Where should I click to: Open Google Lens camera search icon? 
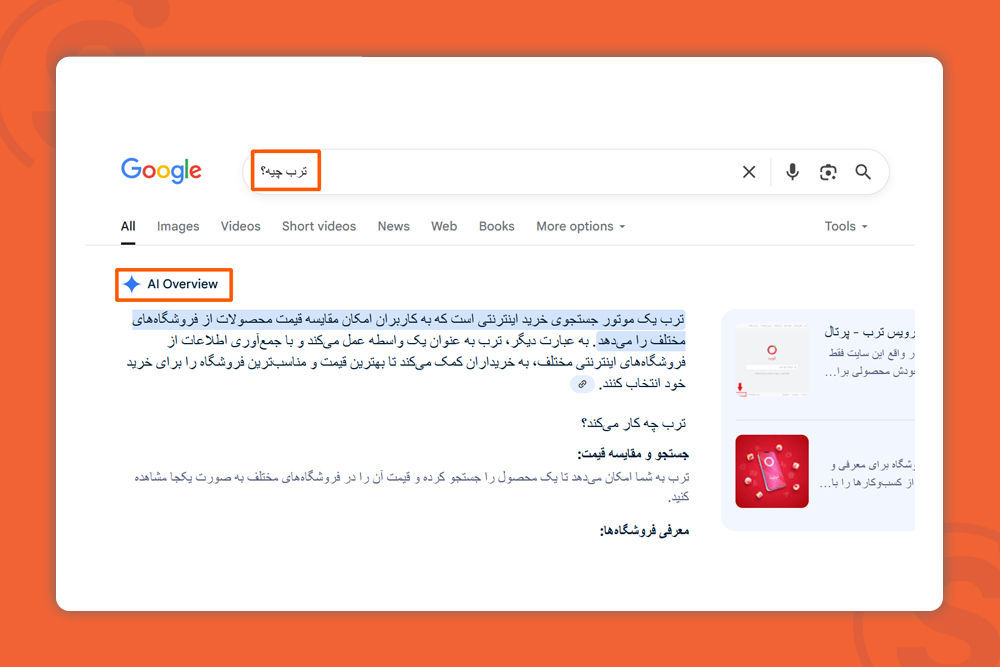click(828, 172)
